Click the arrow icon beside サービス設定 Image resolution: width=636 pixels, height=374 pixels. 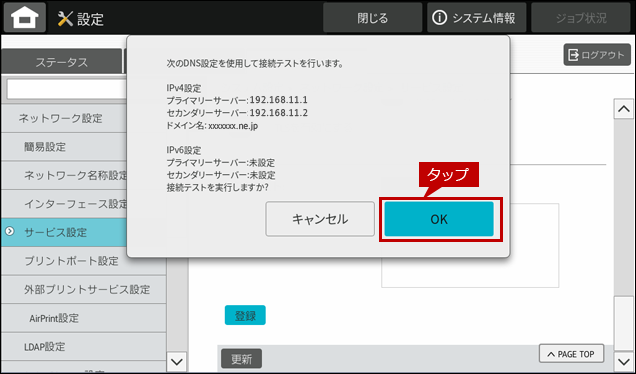(9, 232)
